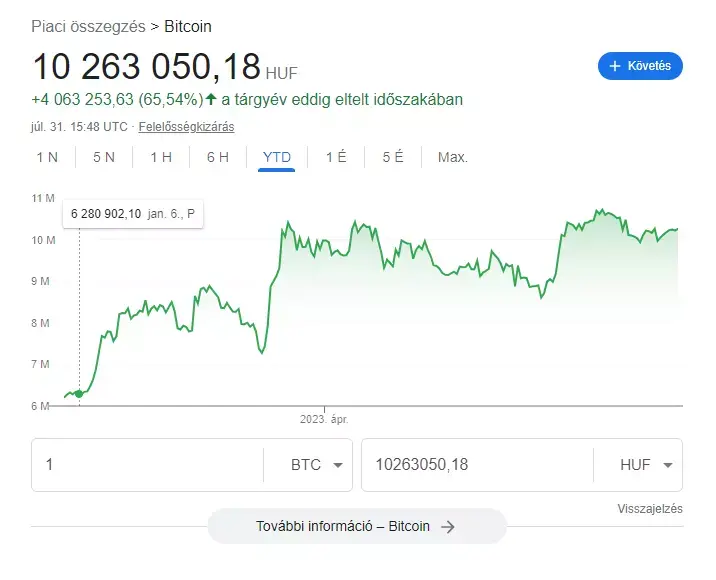Open the Felelősségkizárás disclaimer link

click(186, 127)
